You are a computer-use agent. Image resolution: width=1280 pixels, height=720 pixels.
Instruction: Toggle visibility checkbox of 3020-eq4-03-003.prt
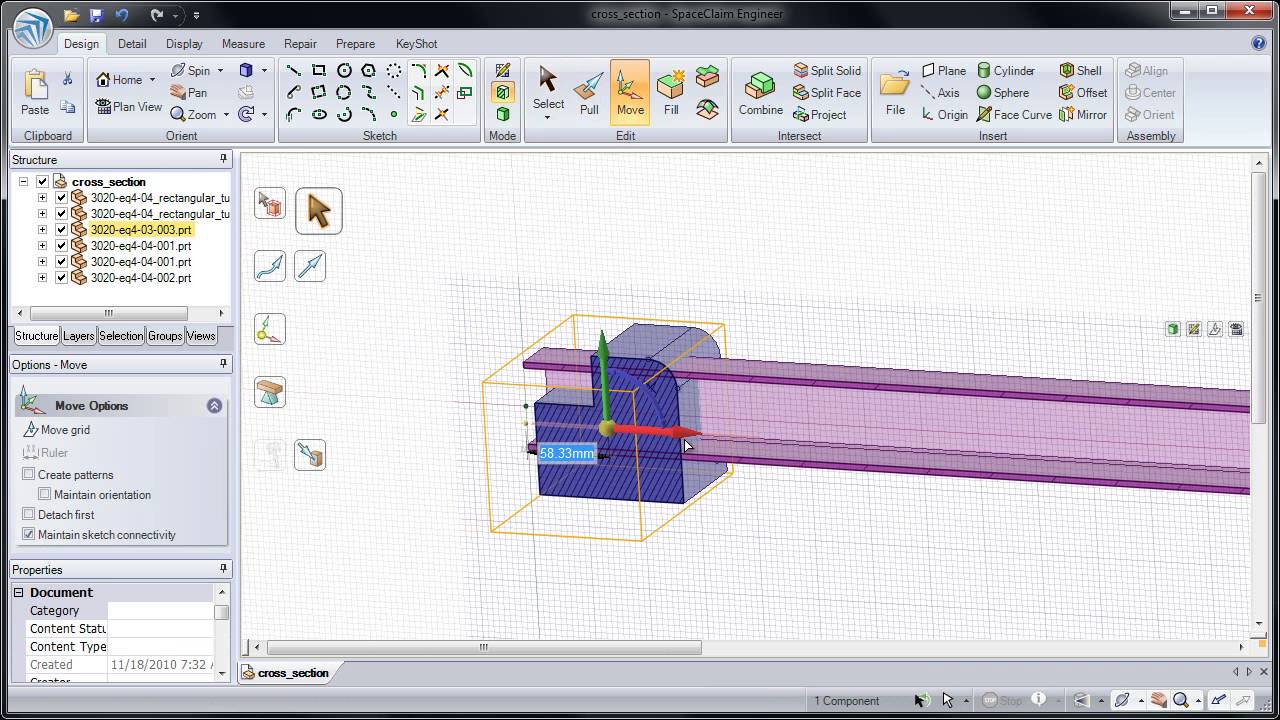61,229
